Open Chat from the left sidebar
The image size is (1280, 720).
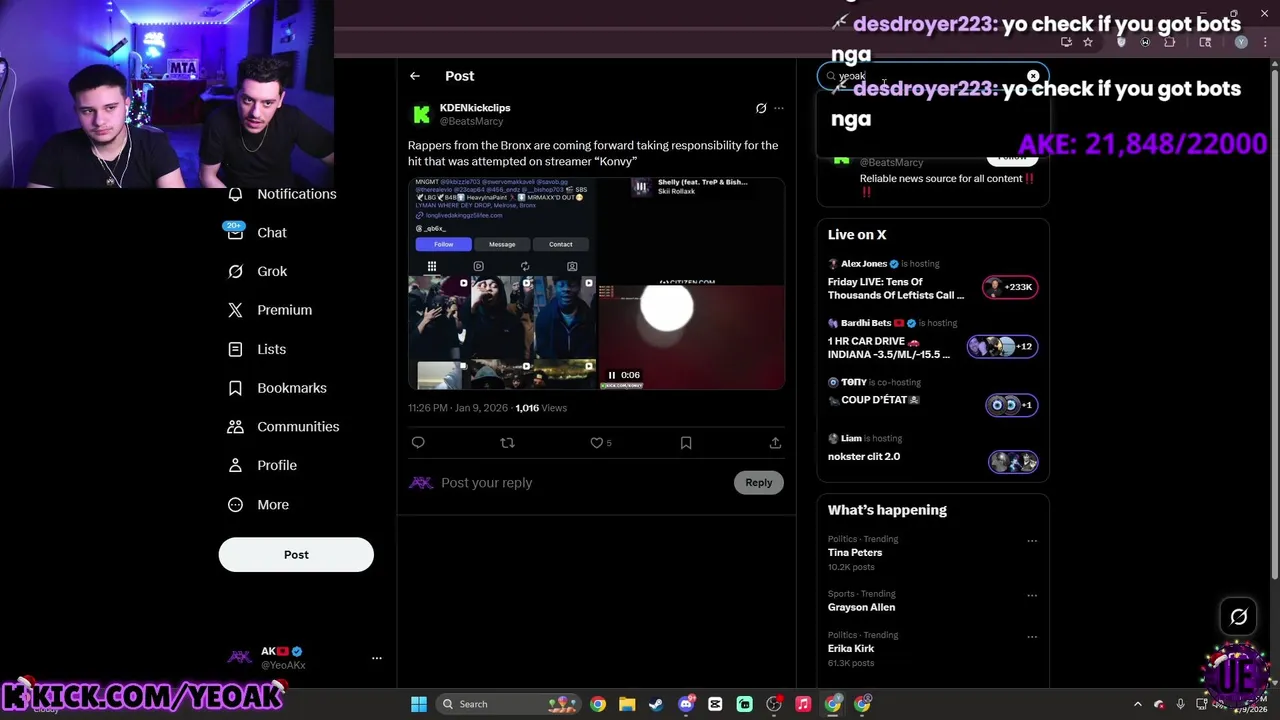coord(257,232)
